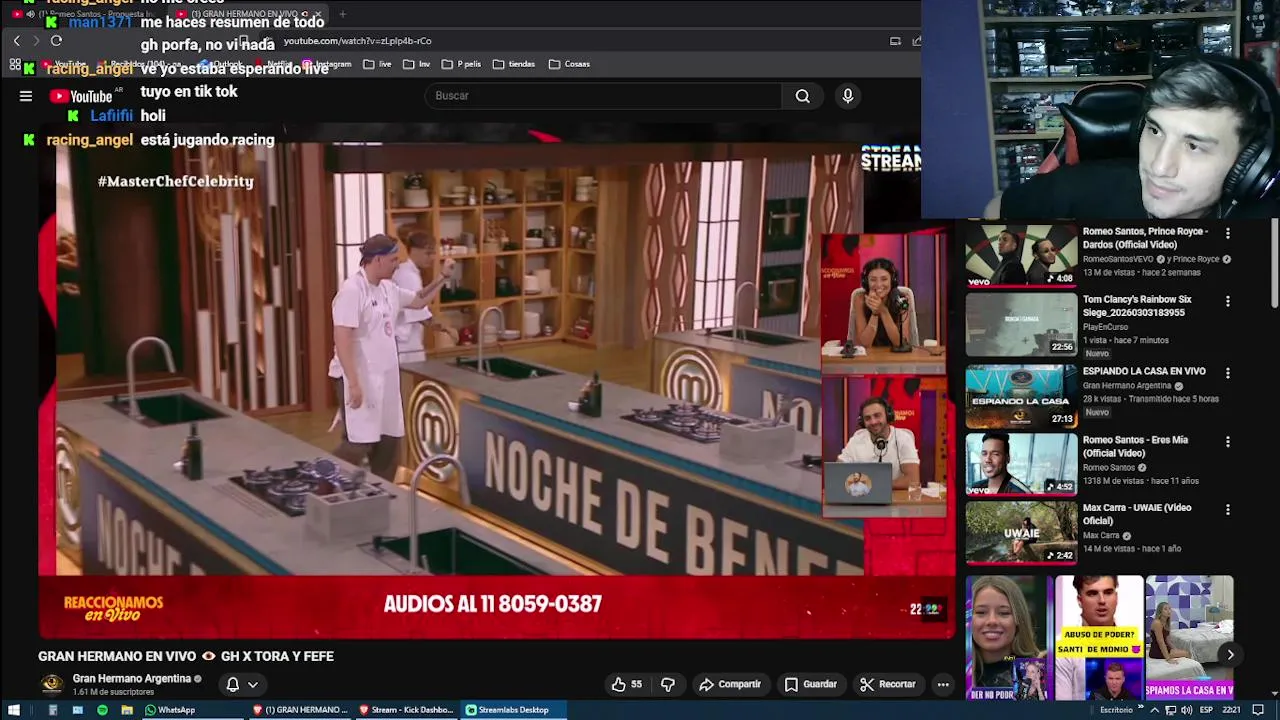Switch to the GRAN HERMANO EN VIVO tab
The image size is (1280, 720).
[x=250, y=14]
